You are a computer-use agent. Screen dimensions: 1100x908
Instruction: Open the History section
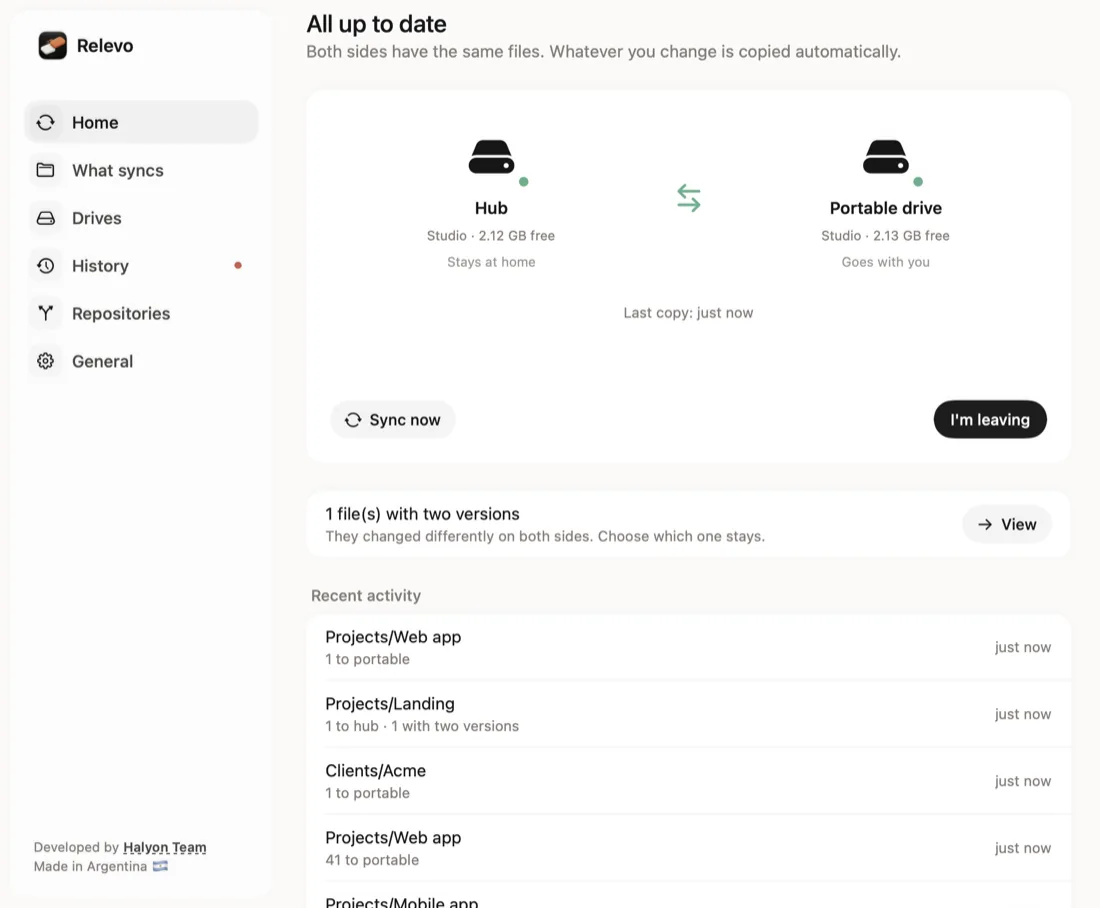tap(141, 266)
